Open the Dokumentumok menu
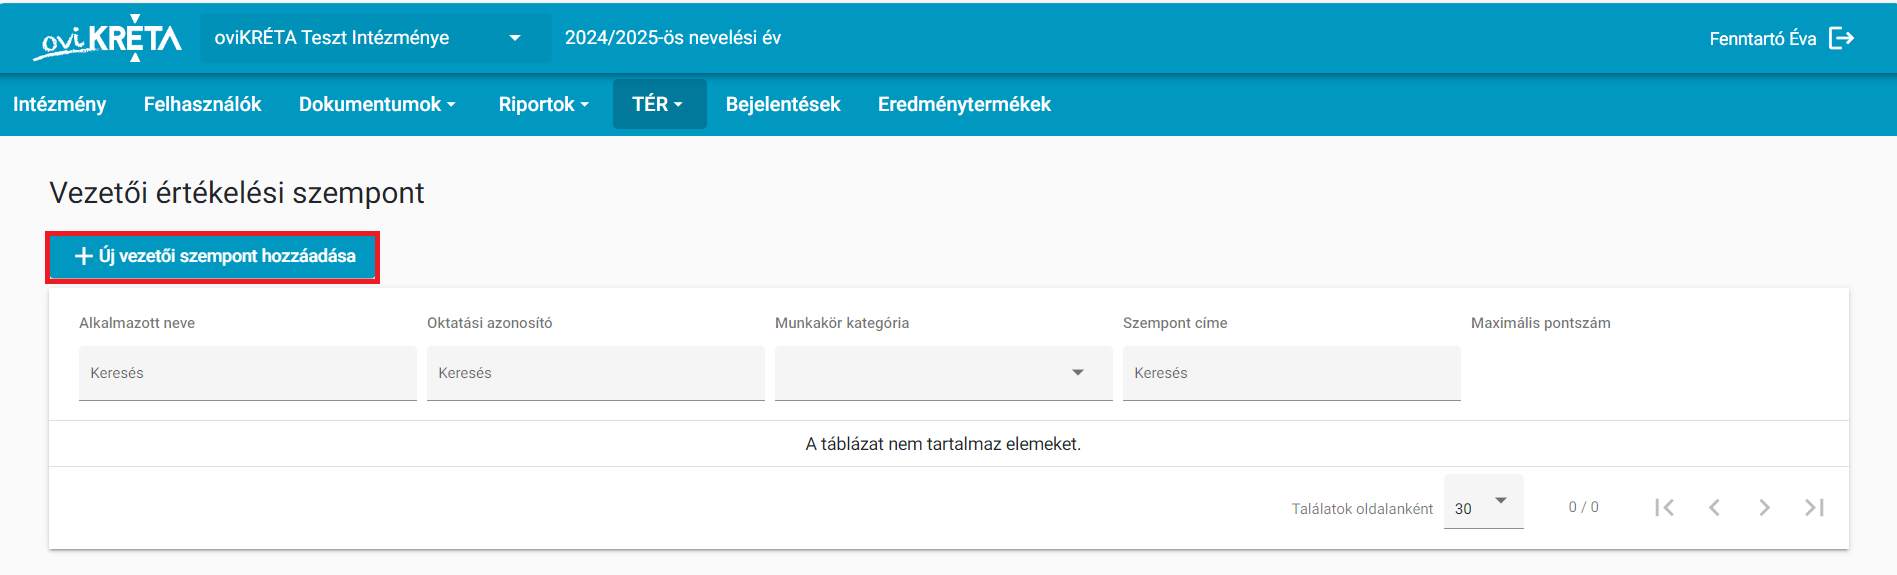The width and height of the screenshot is (1897, 575). (377, 104)
